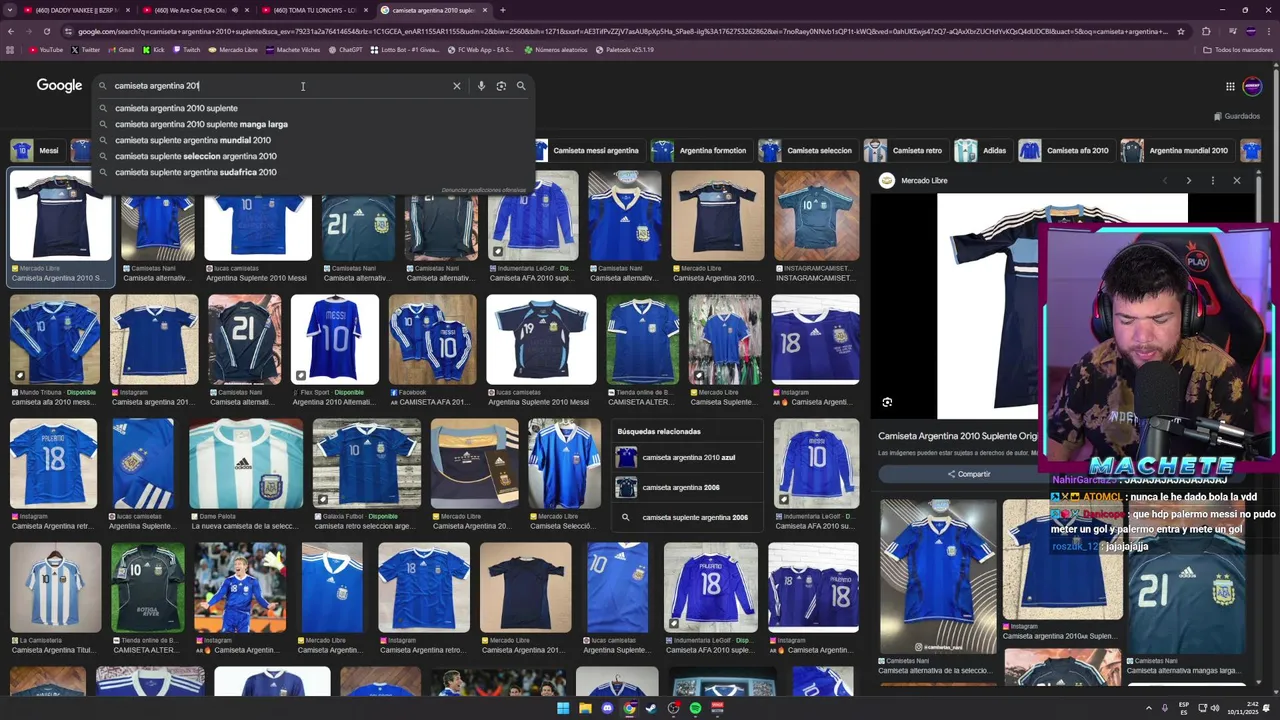Close the image preview panel
The image size is (1280, 720).
[x=1237, y=180]
